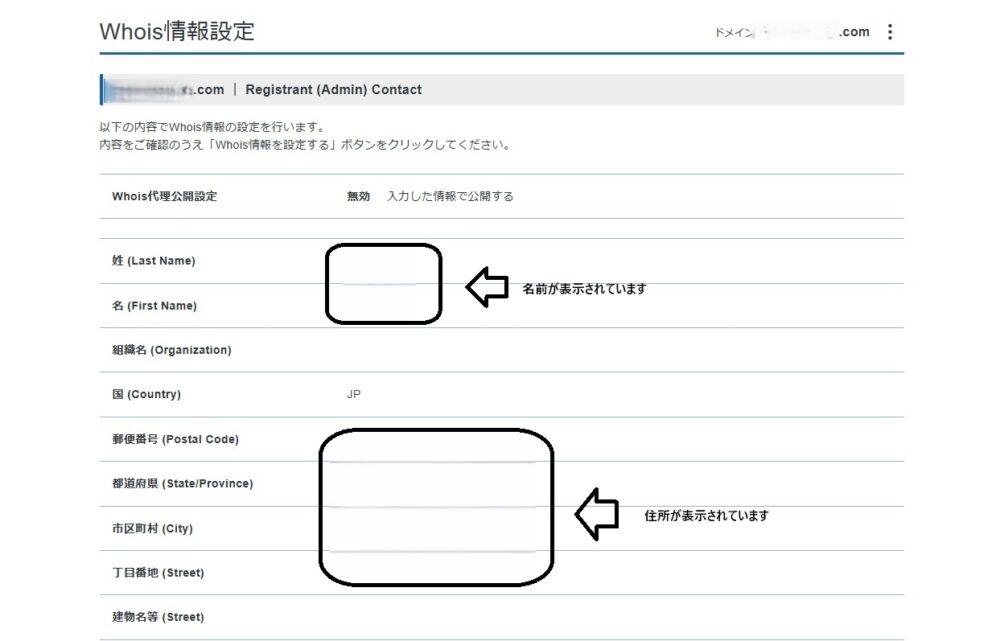Click the 都道府県 (State/Province) label

[x=182, y=484]
